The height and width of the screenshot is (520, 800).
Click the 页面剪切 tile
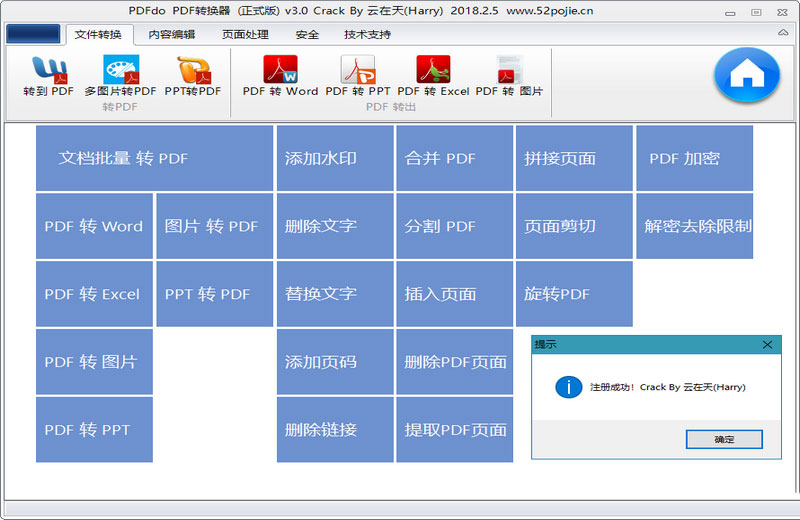[574, 226]
